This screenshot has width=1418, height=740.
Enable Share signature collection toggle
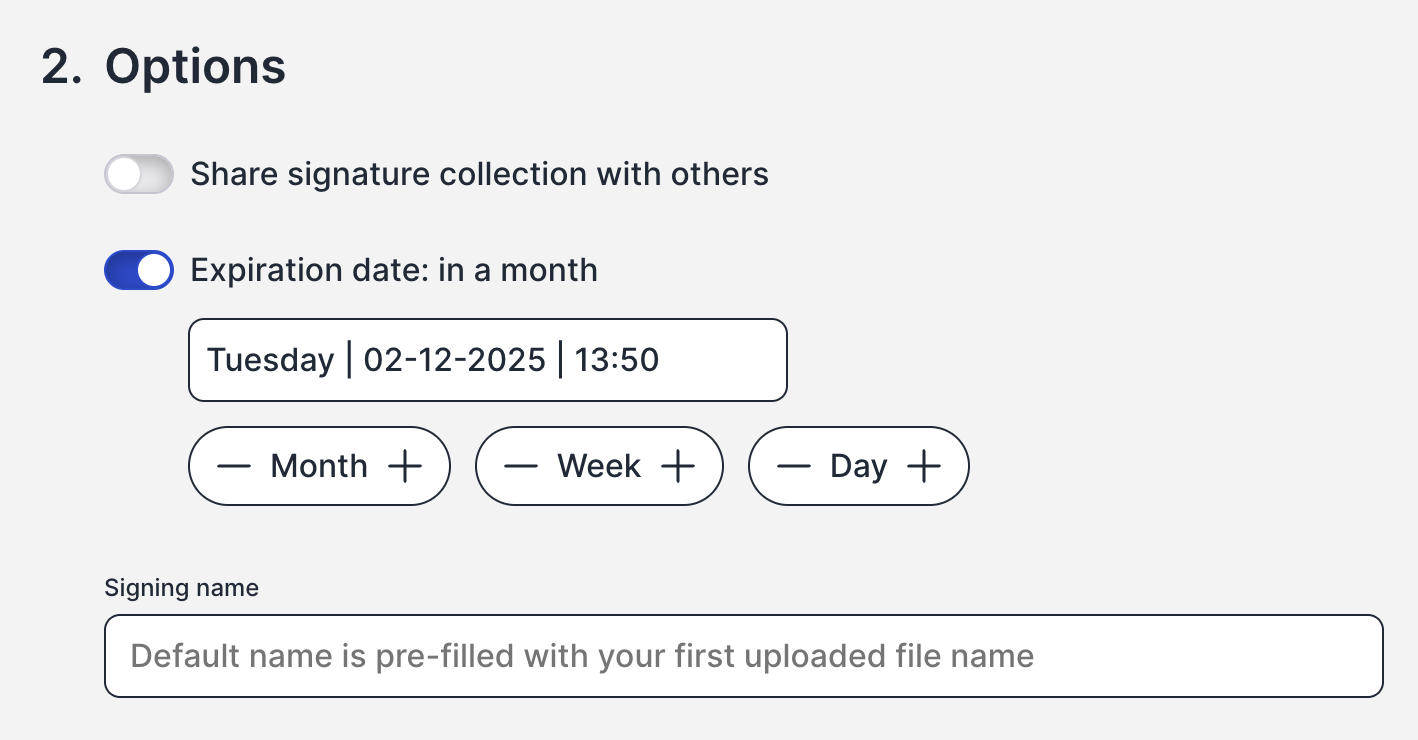[139, 175]
